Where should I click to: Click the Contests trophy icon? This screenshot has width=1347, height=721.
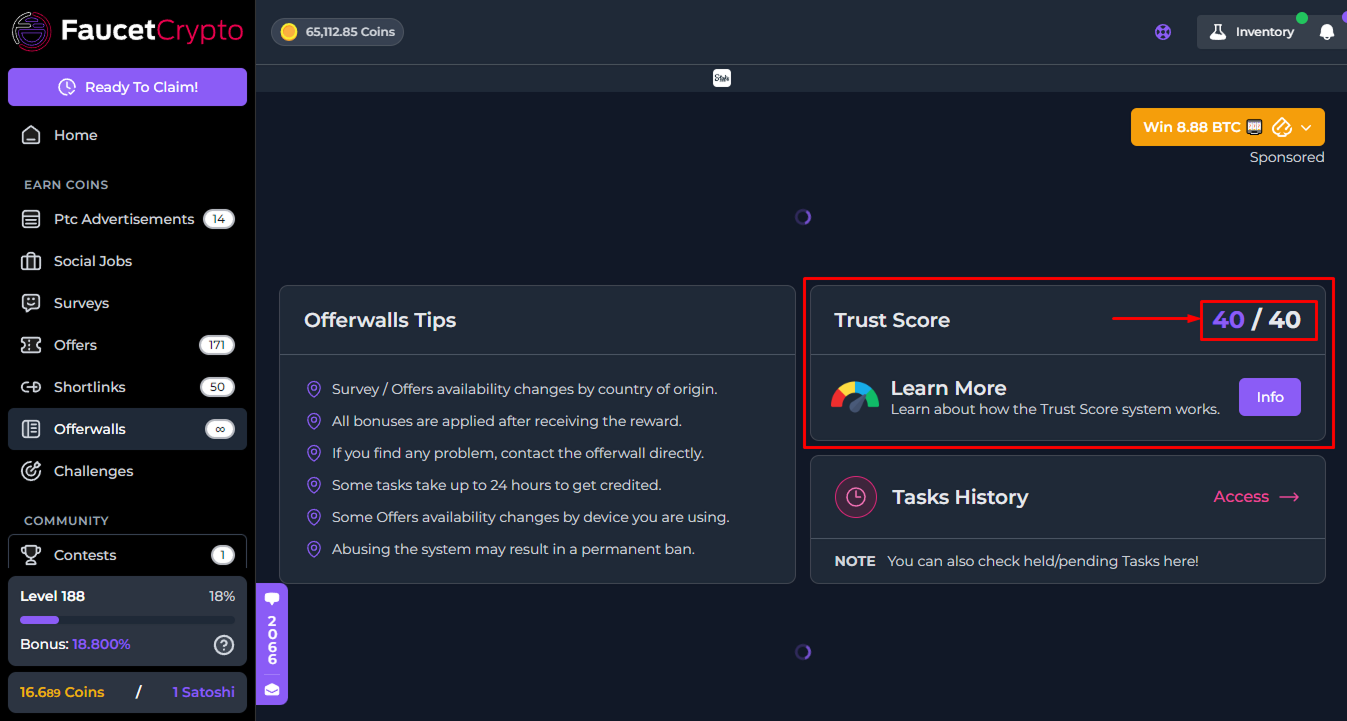[x=31, y=555]
